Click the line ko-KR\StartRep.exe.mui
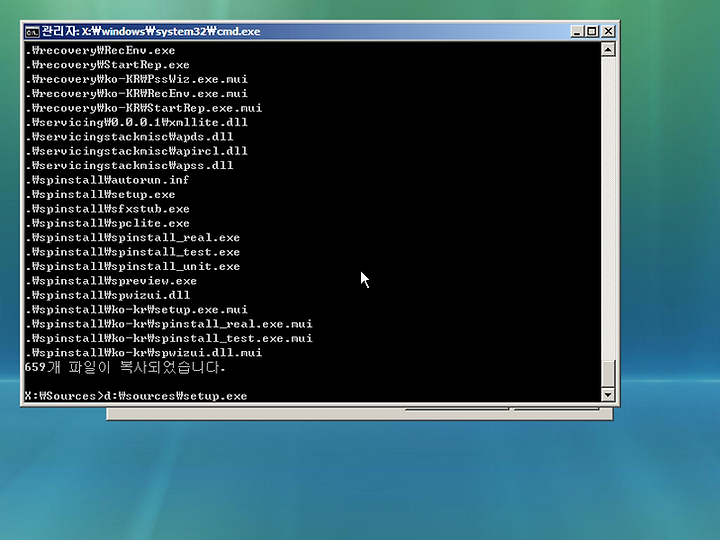The width and height of the screenshot is (720, 540). click(x=144, y=108)
